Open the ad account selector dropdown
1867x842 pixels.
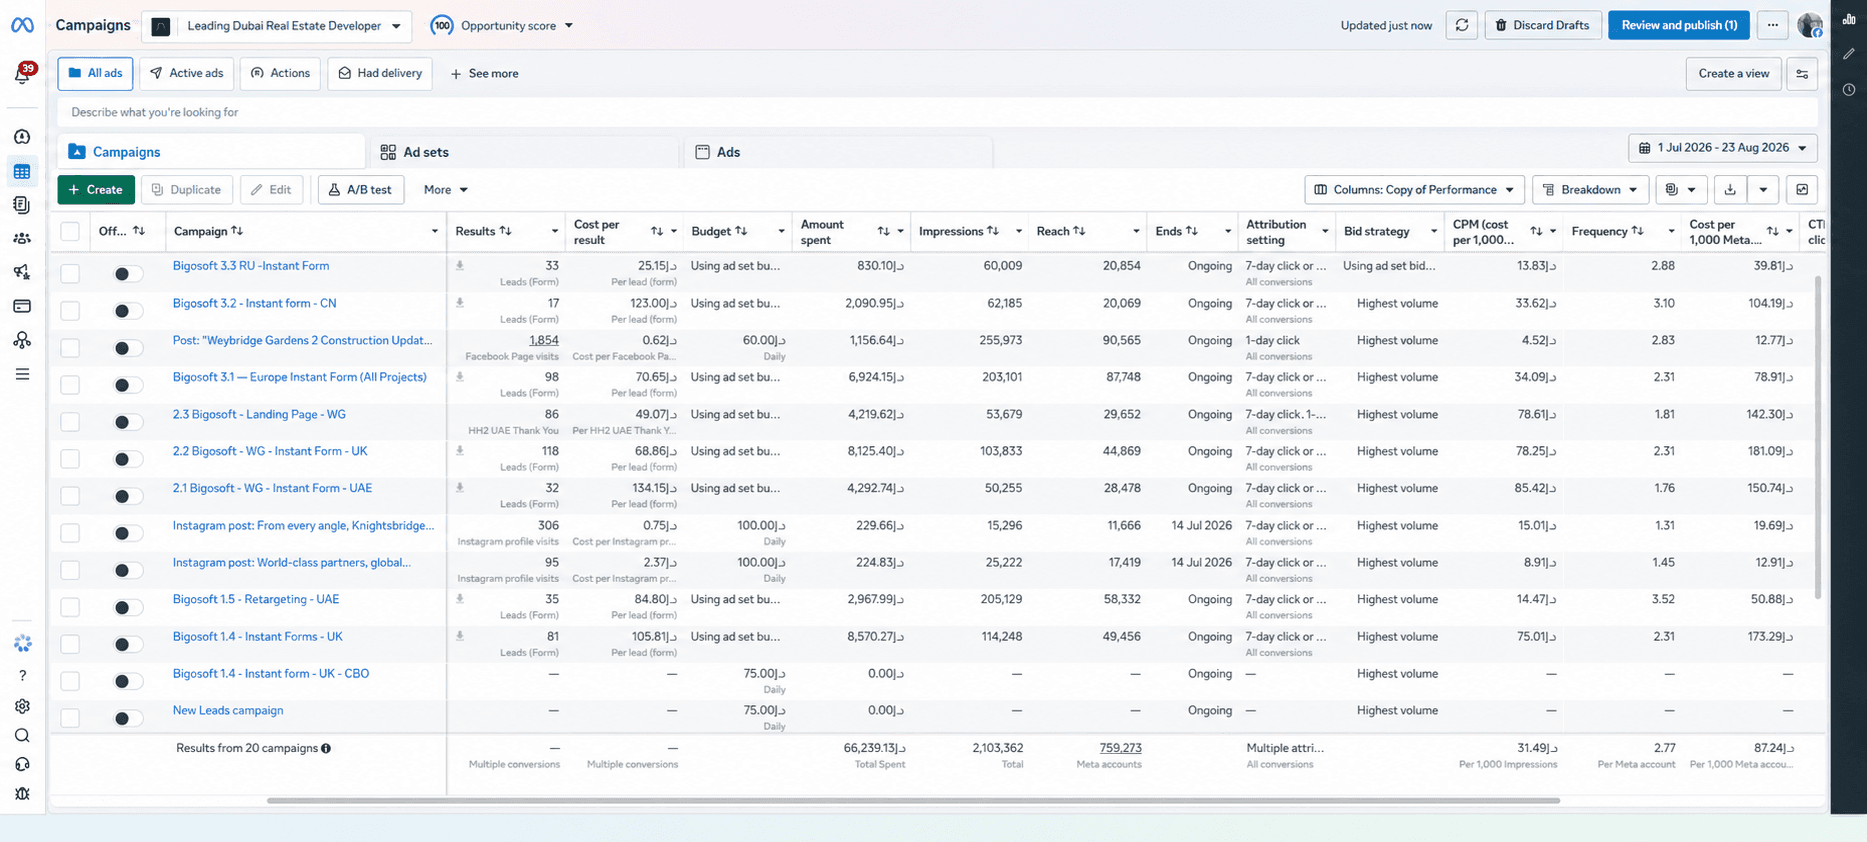(x=276, y=26)
